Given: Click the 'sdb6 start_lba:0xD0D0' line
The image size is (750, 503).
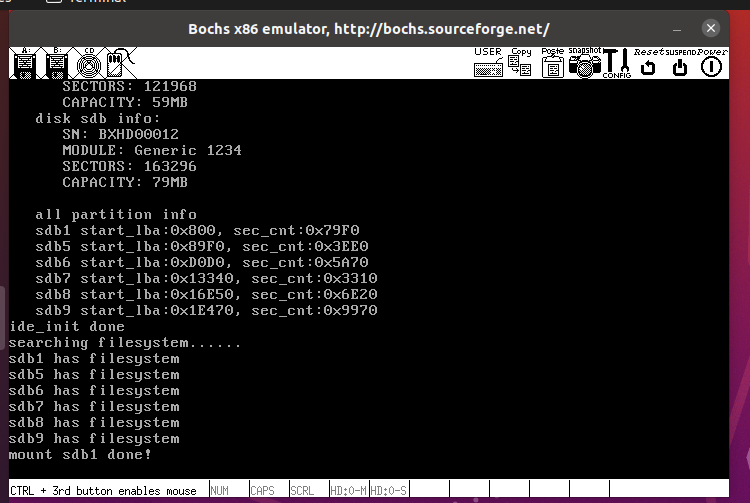Looking at the screenshot, I should click(202, 262).
